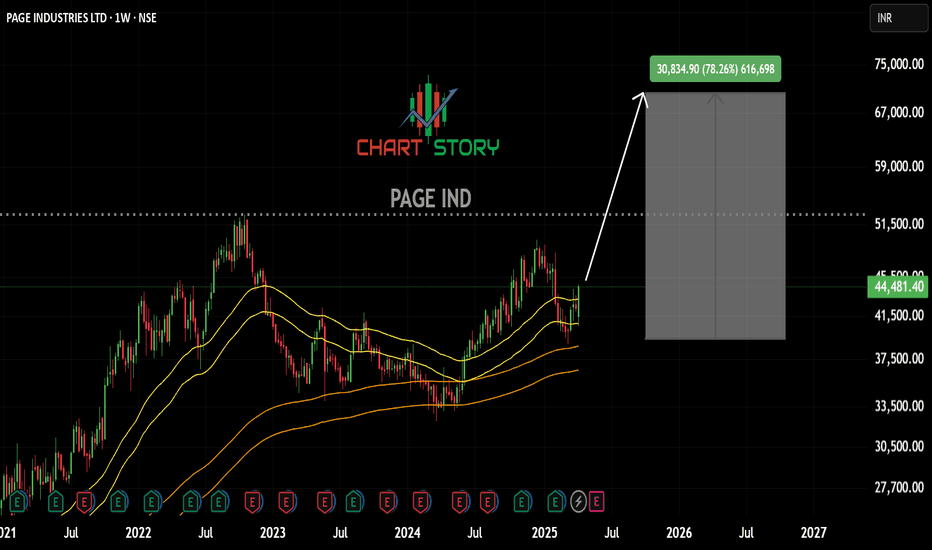This screenshot has height=550, width=932.
Task: Open red earnings marker for May 2023
Action: point(325,502)
